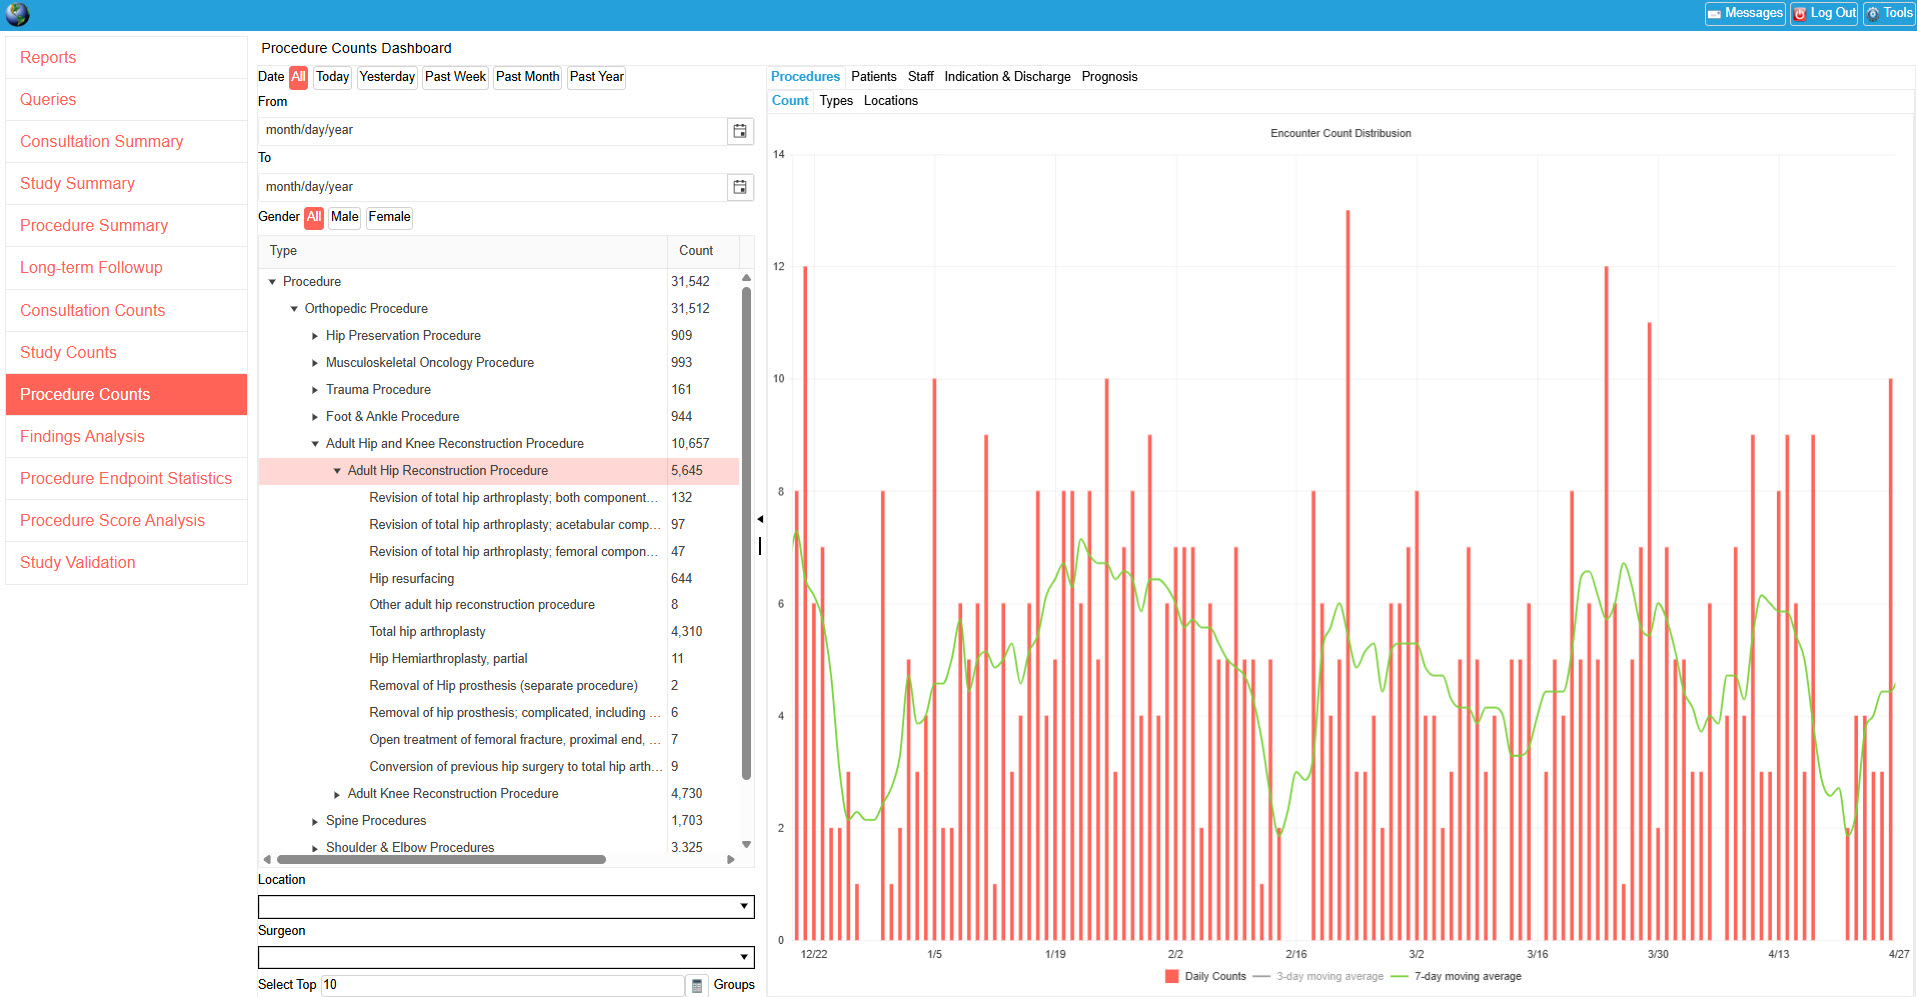This screenshot has width=1917, height=997.
Task: Toggle the 7-day moving average legend
Action: tap(1457, 976)
